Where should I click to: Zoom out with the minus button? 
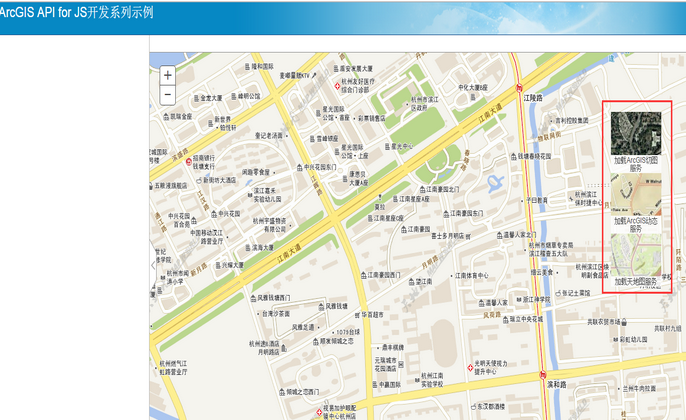point(168,95)
